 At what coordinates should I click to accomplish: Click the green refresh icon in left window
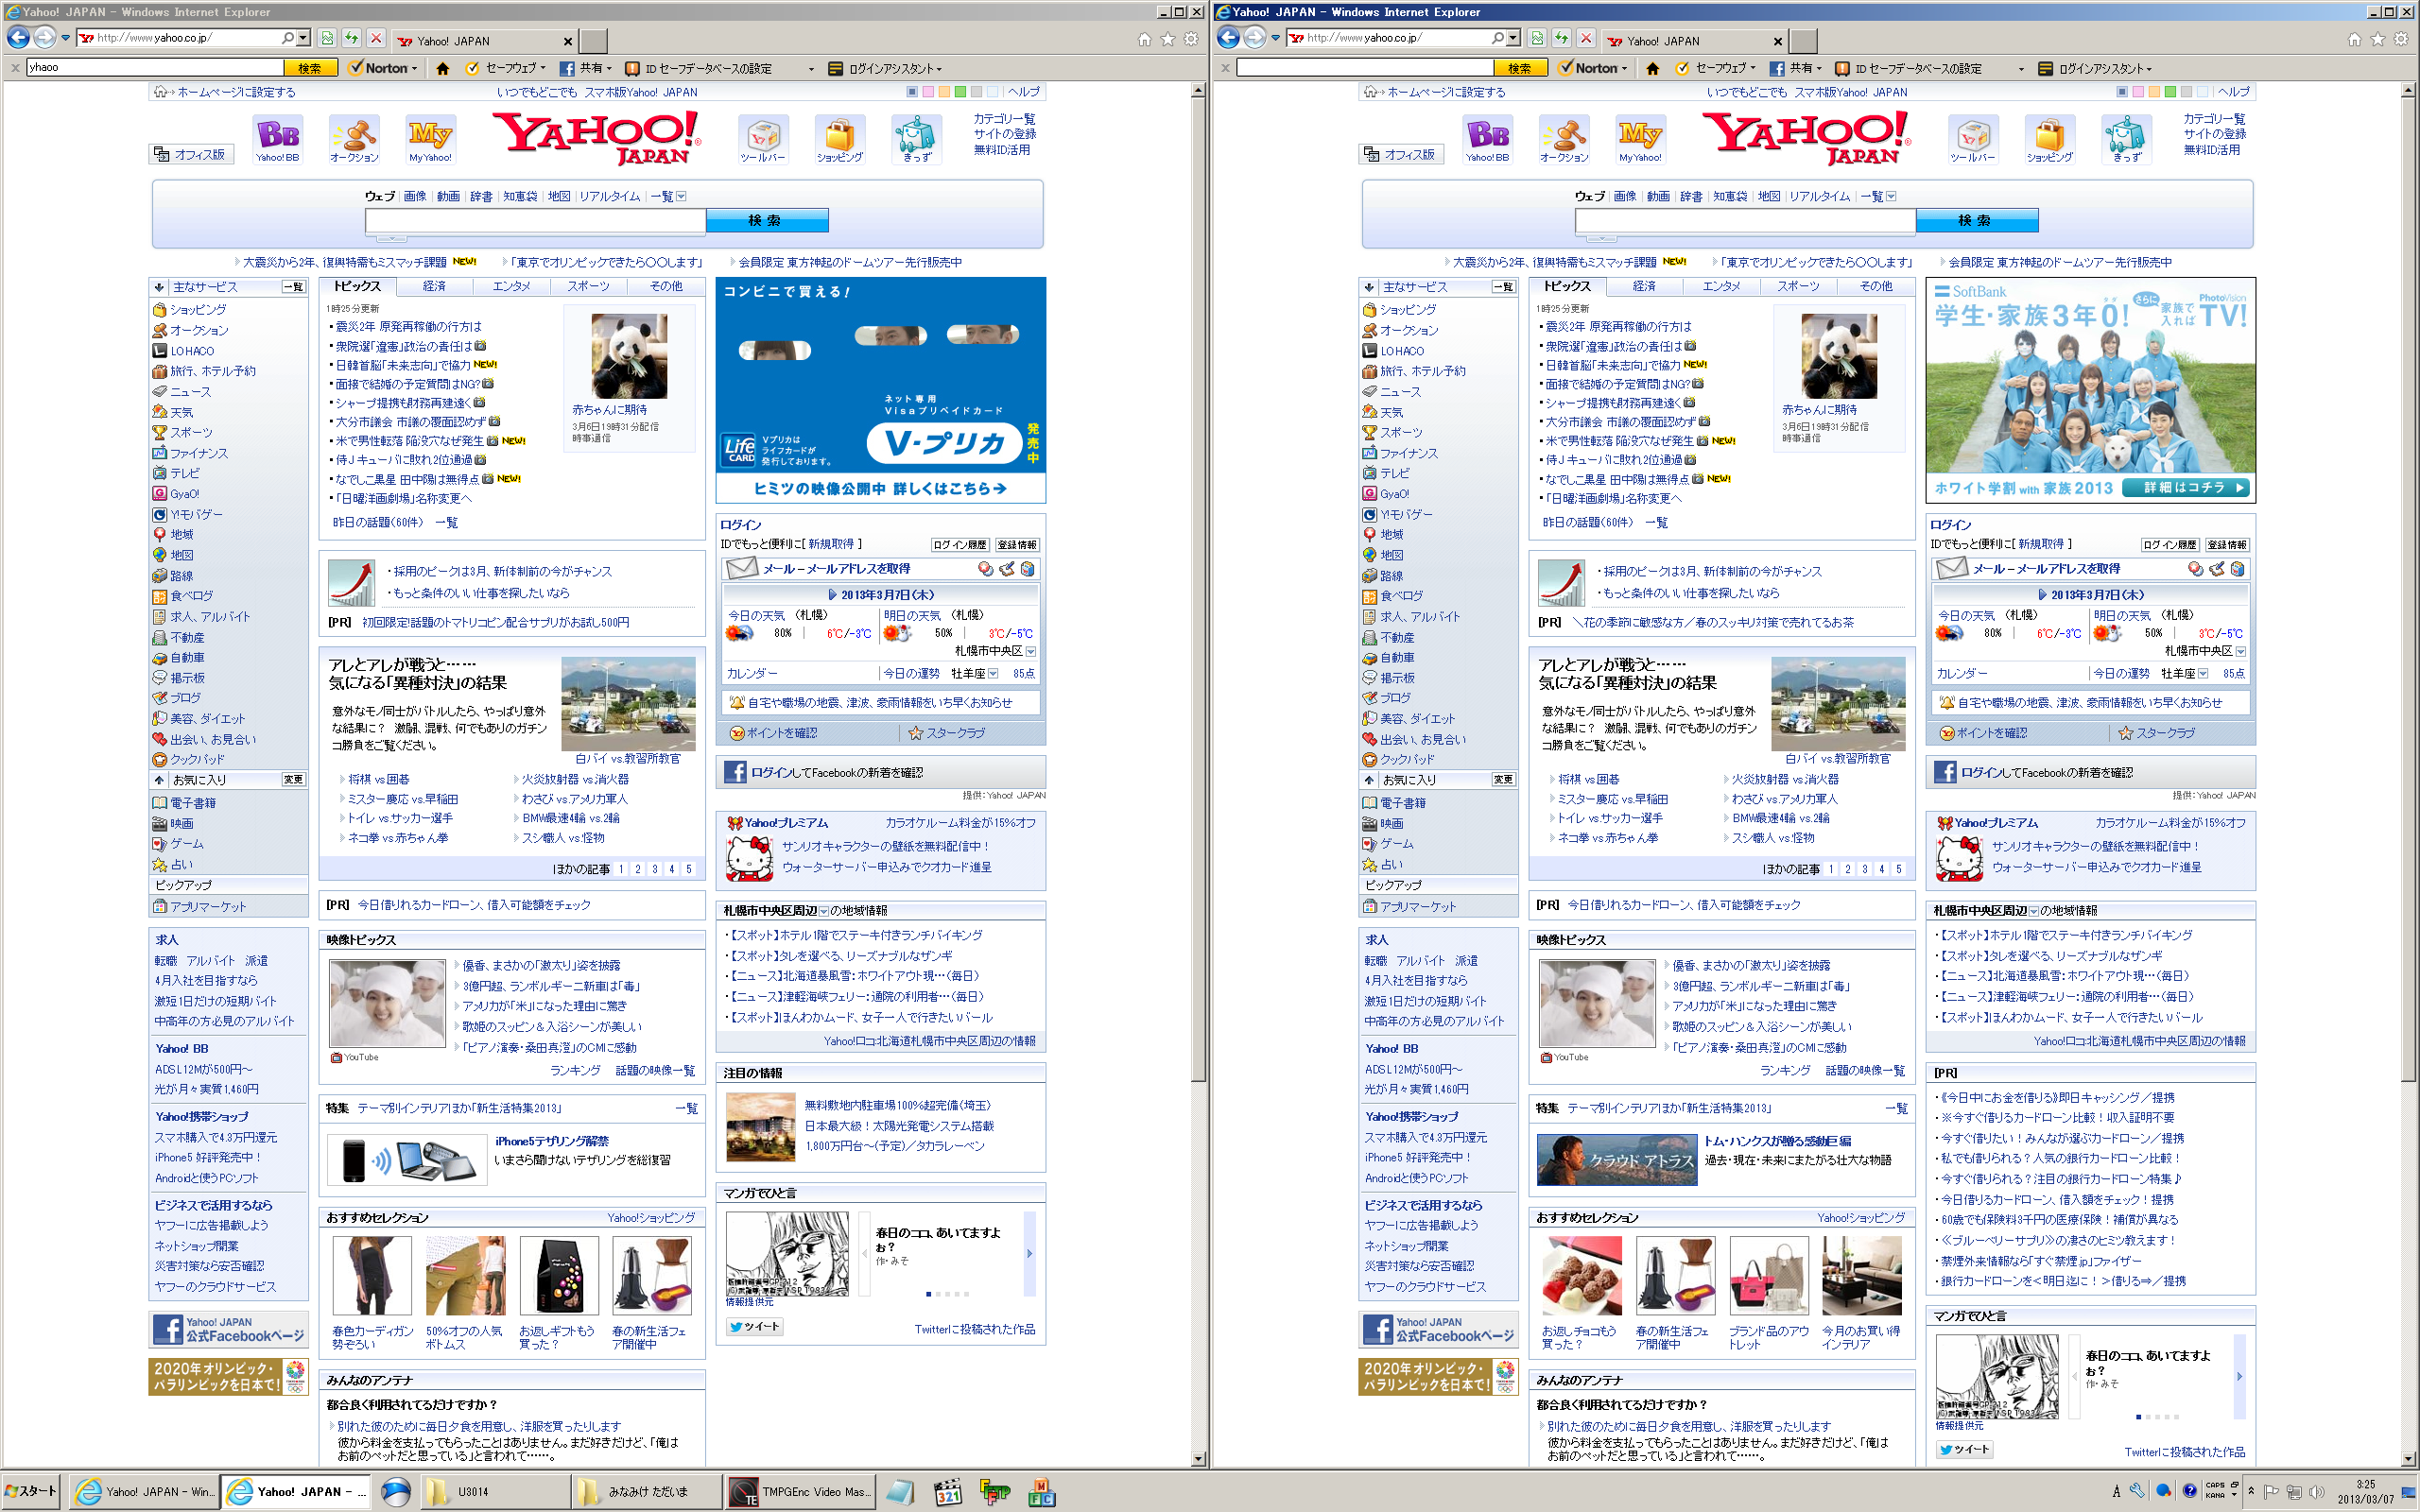(351, 38)
